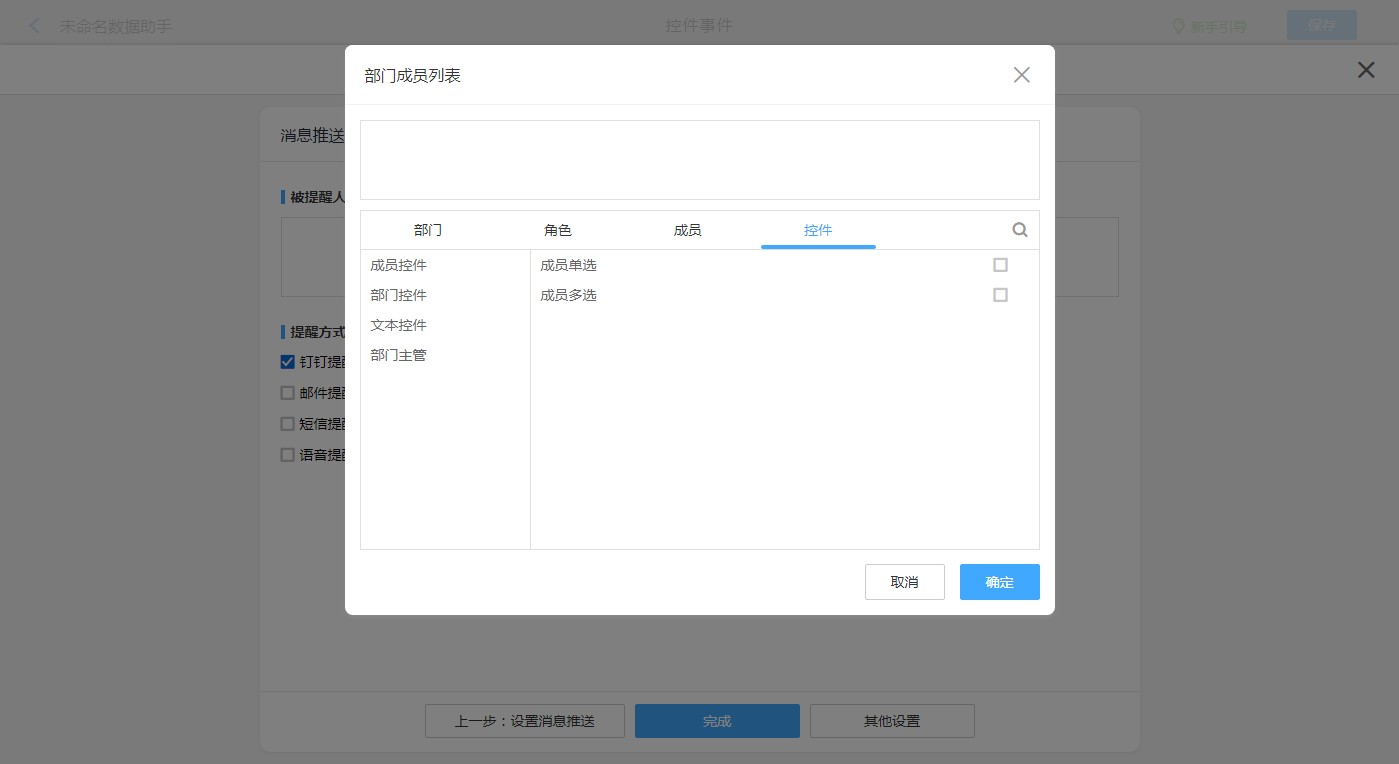Switch to the 角色 tab
This screenshot has height=764, width=1399.
[x=558, y=230]
